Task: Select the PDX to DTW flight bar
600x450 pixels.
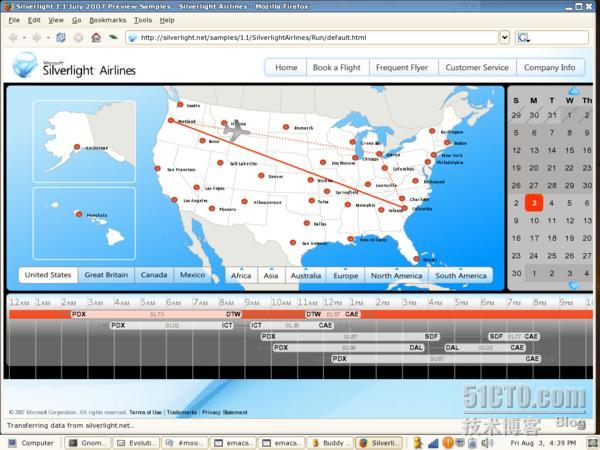Action: 156,314
